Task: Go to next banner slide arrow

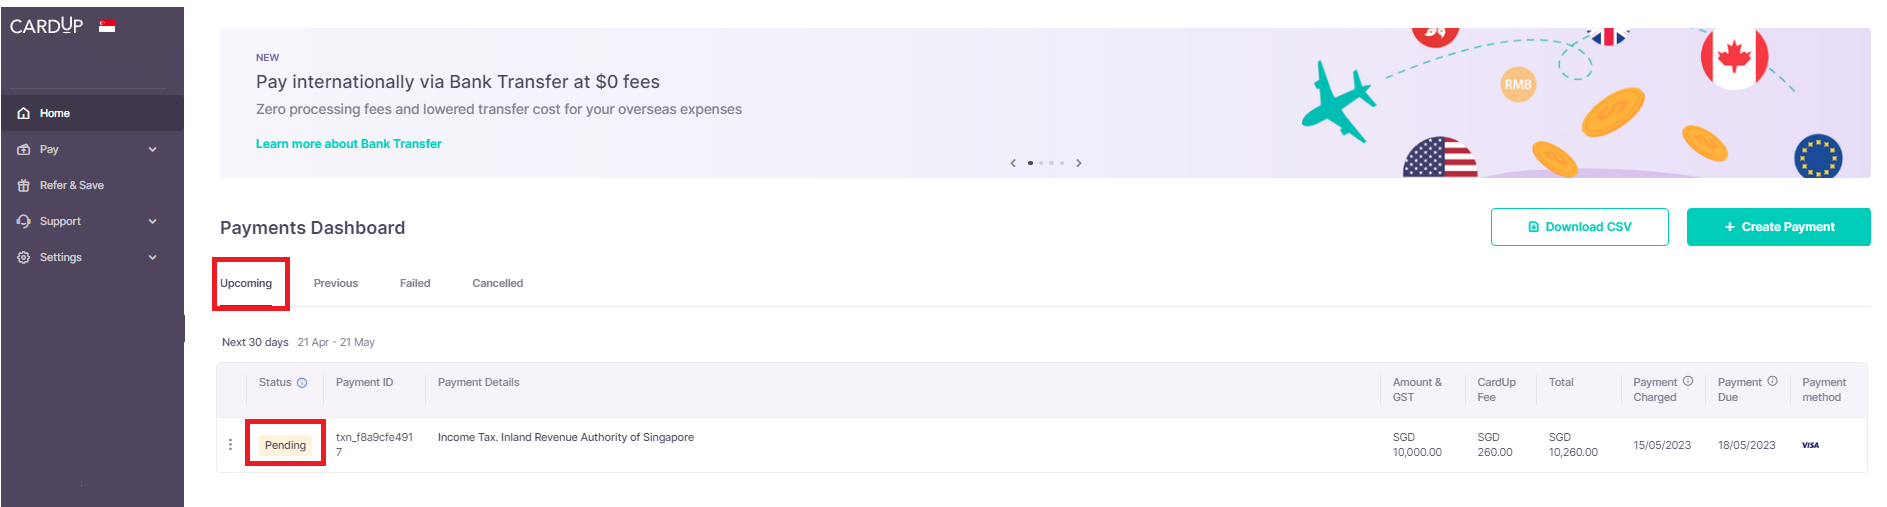Action: point(1079,163)
